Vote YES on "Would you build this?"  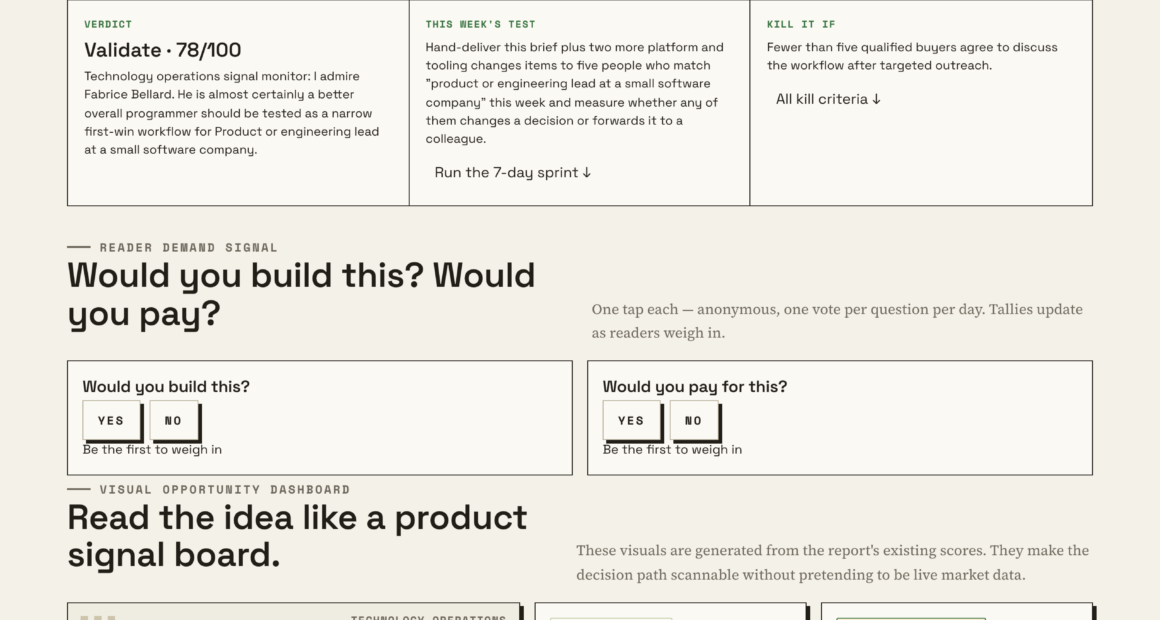(111, 420)
